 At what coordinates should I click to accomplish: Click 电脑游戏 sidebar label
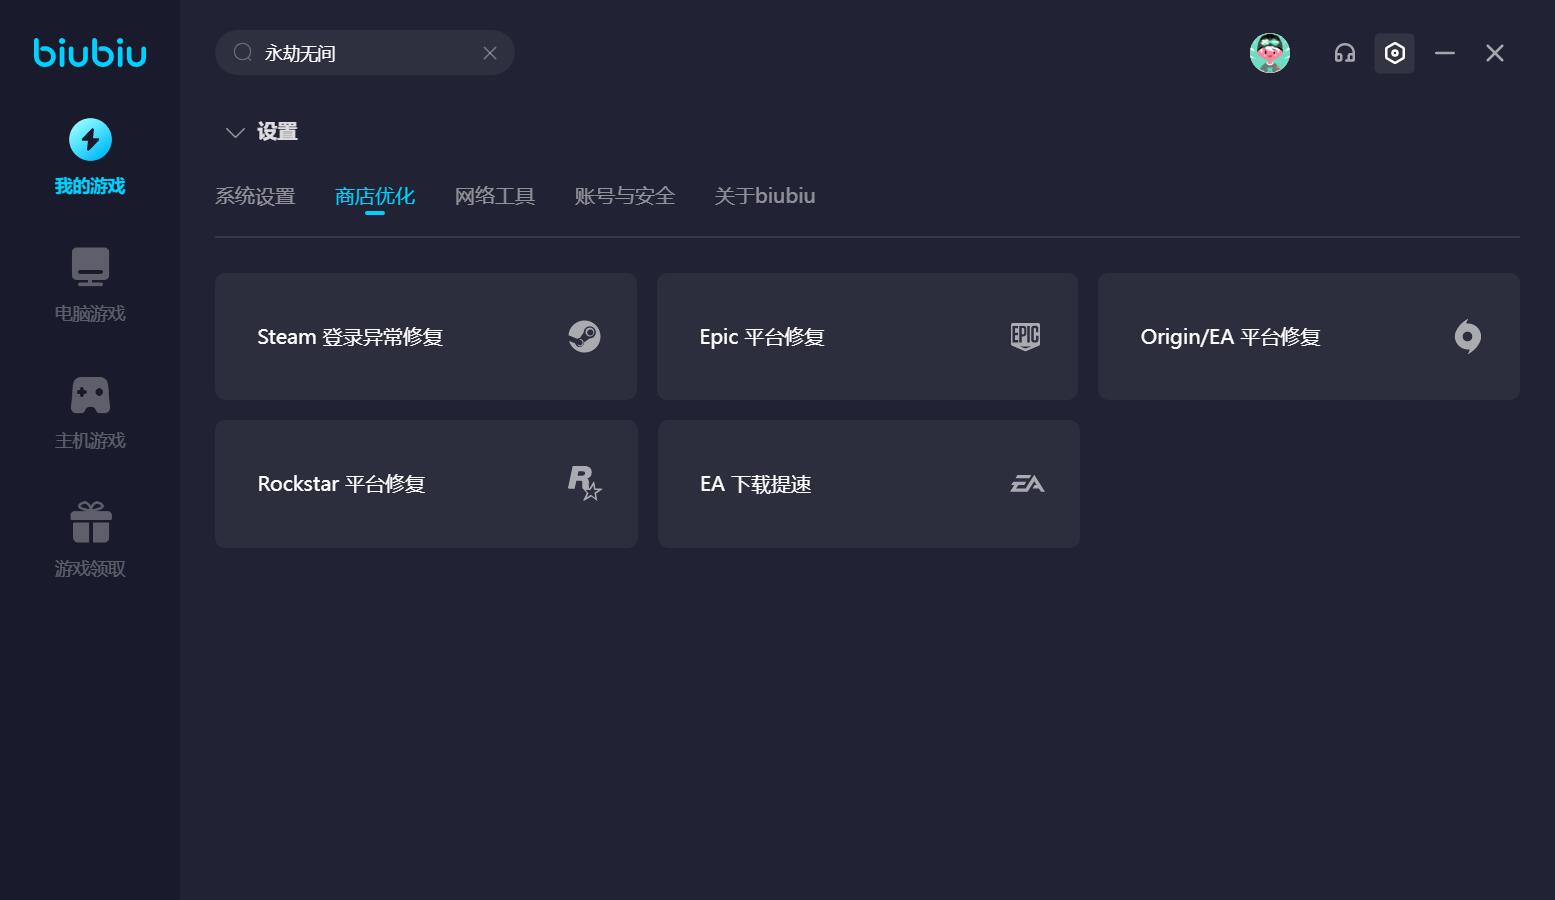tap(90, 314)
